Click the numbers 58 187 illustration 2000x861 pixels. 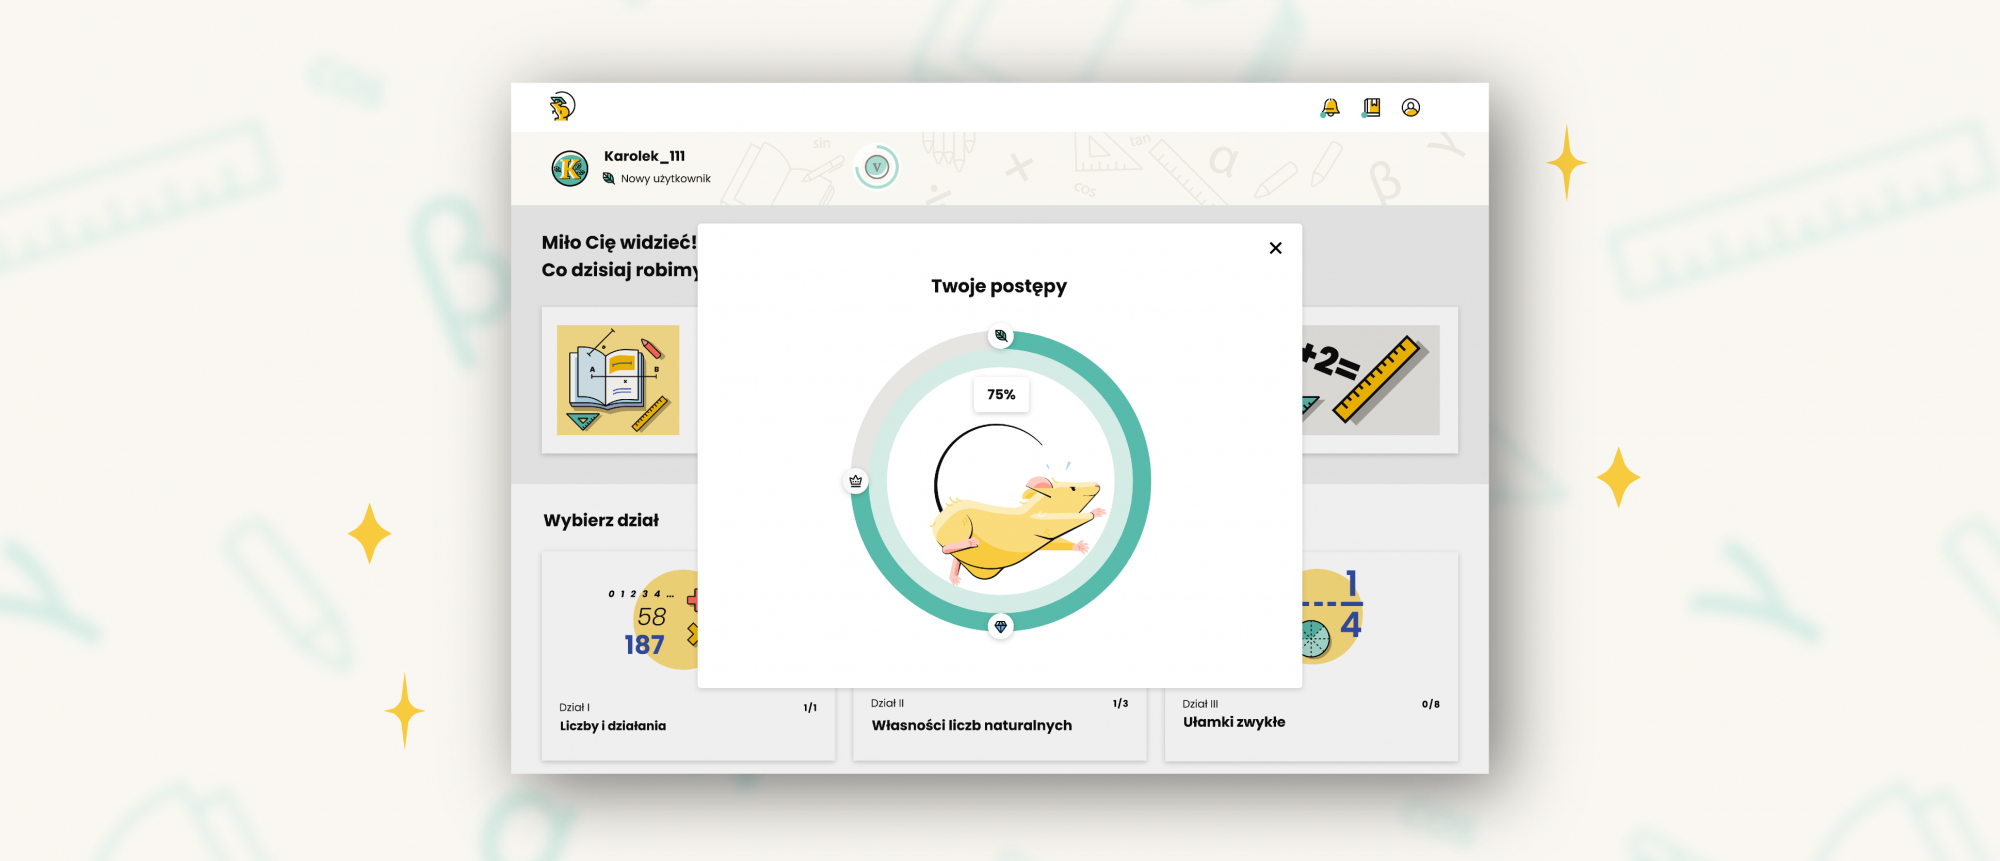tap(652, 620)
